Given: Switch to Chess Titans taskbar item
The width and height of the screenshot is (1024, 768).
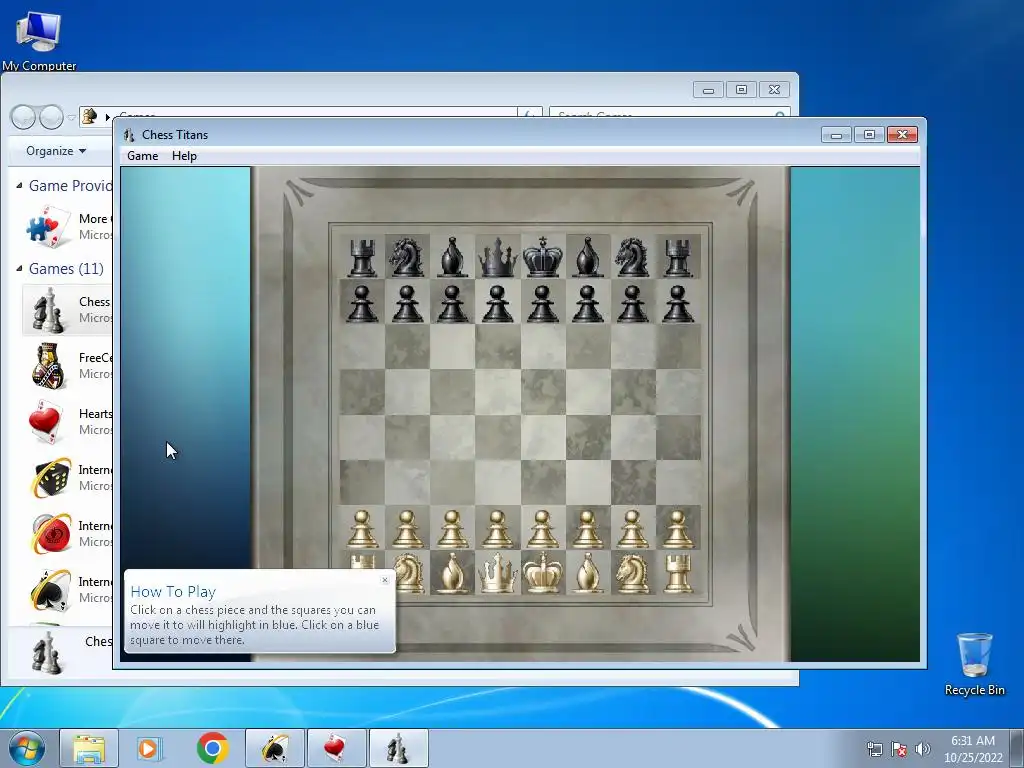Looking at the screenshot, I should (x=398, y=748).
